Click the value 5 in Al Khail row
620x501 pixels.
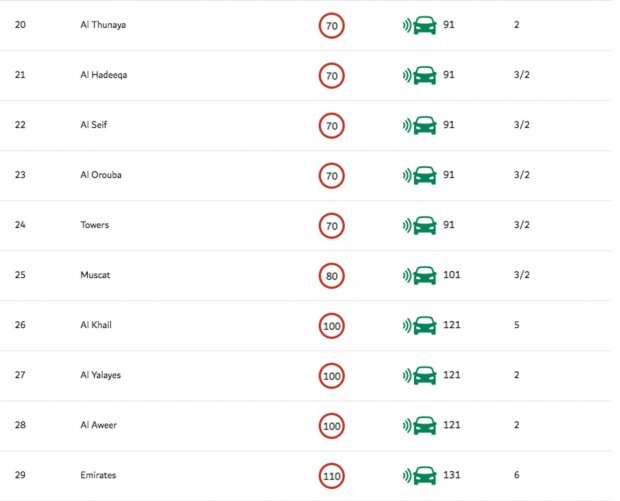[x=517, y=325]
